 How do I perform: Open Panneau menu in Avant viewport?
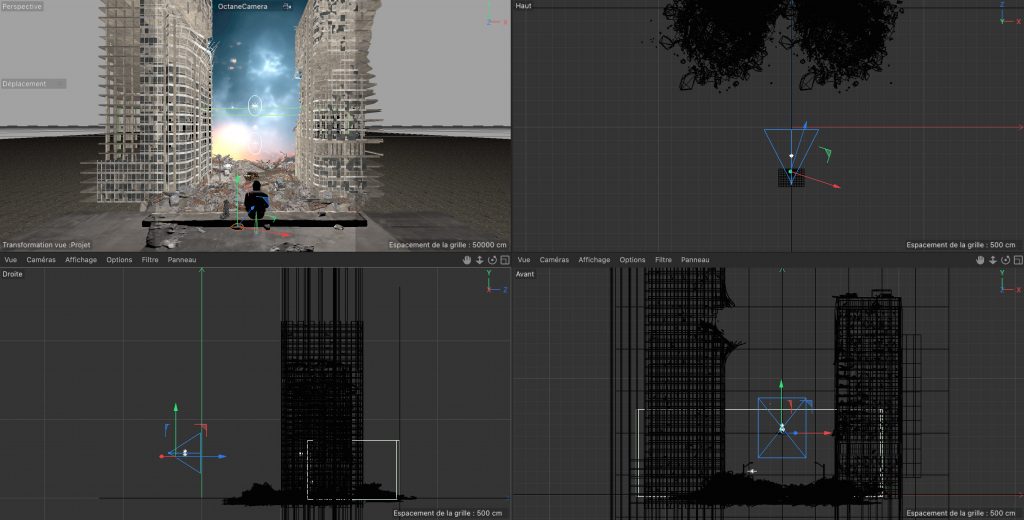click(x=695, y=260)
